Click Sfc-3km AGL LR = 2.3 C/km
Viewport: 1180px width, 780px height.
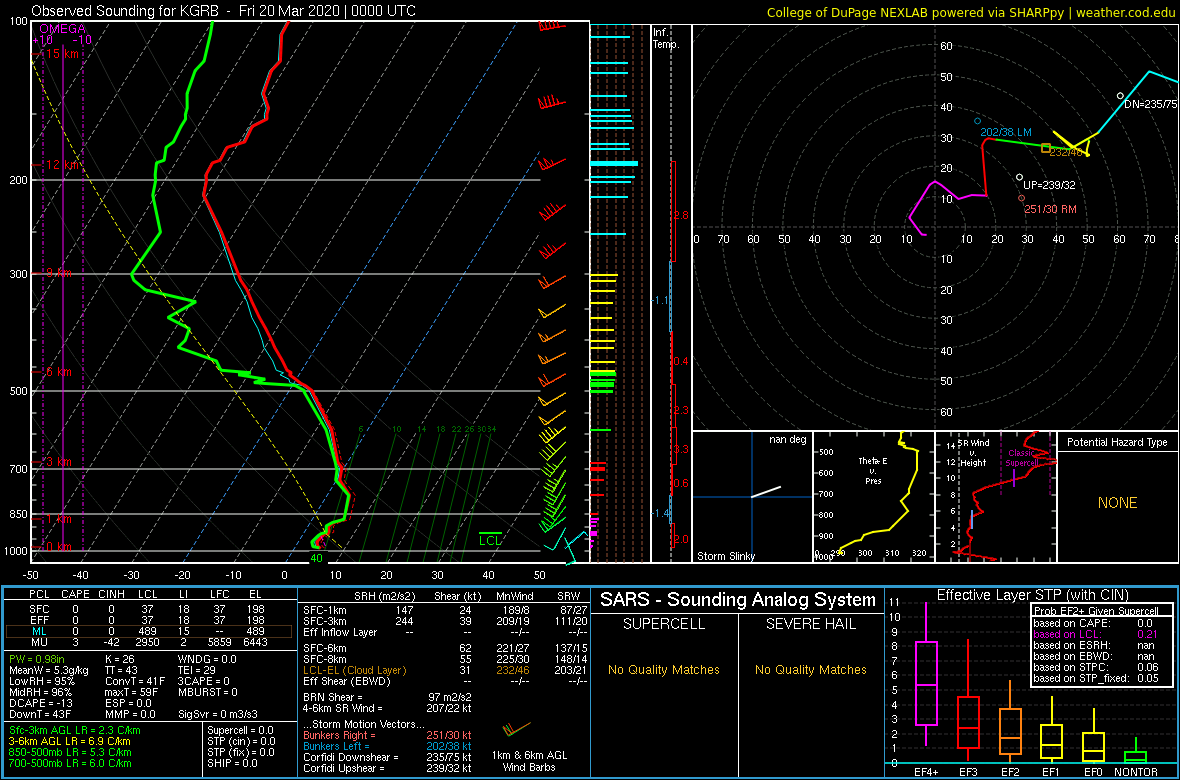coord(75,730)
